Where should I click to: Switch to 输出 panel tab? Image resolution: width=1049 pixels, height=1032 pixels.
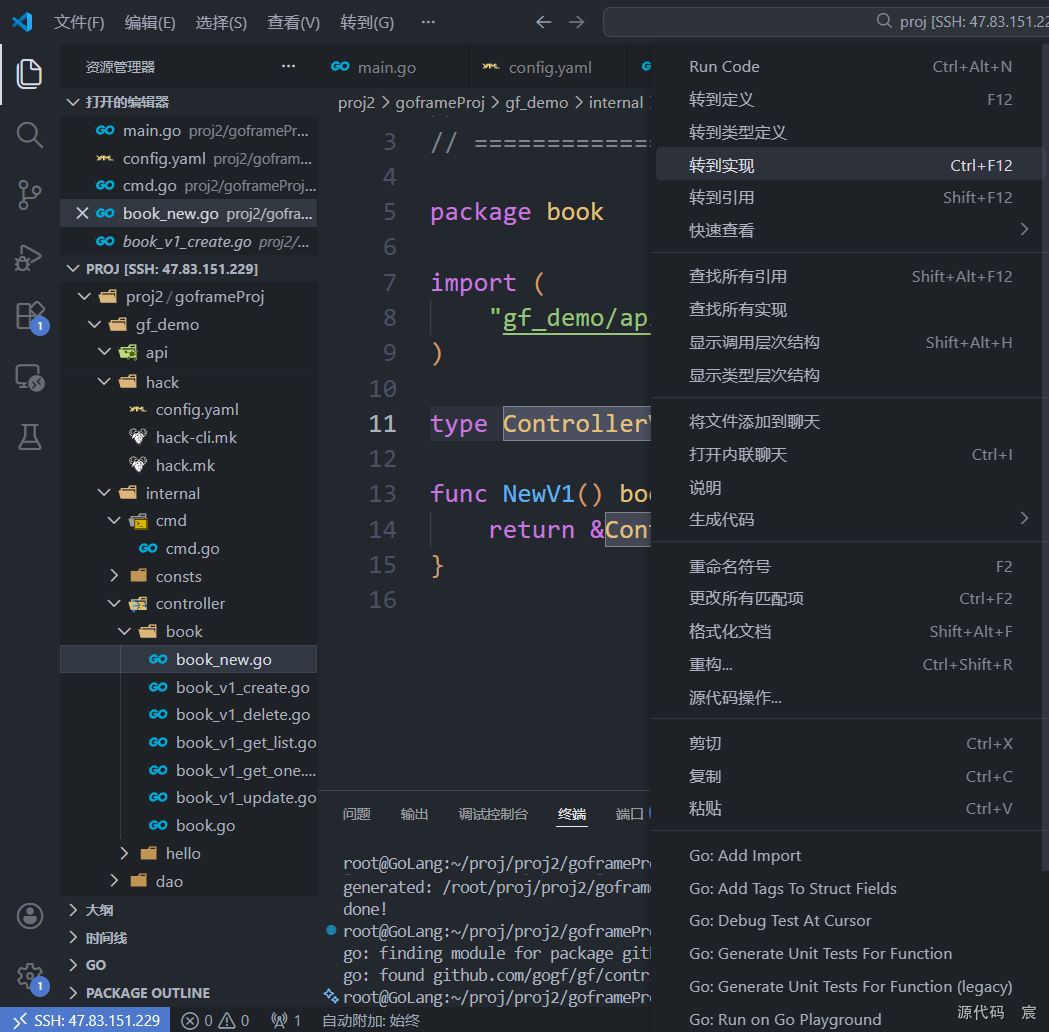coord(414,814)
